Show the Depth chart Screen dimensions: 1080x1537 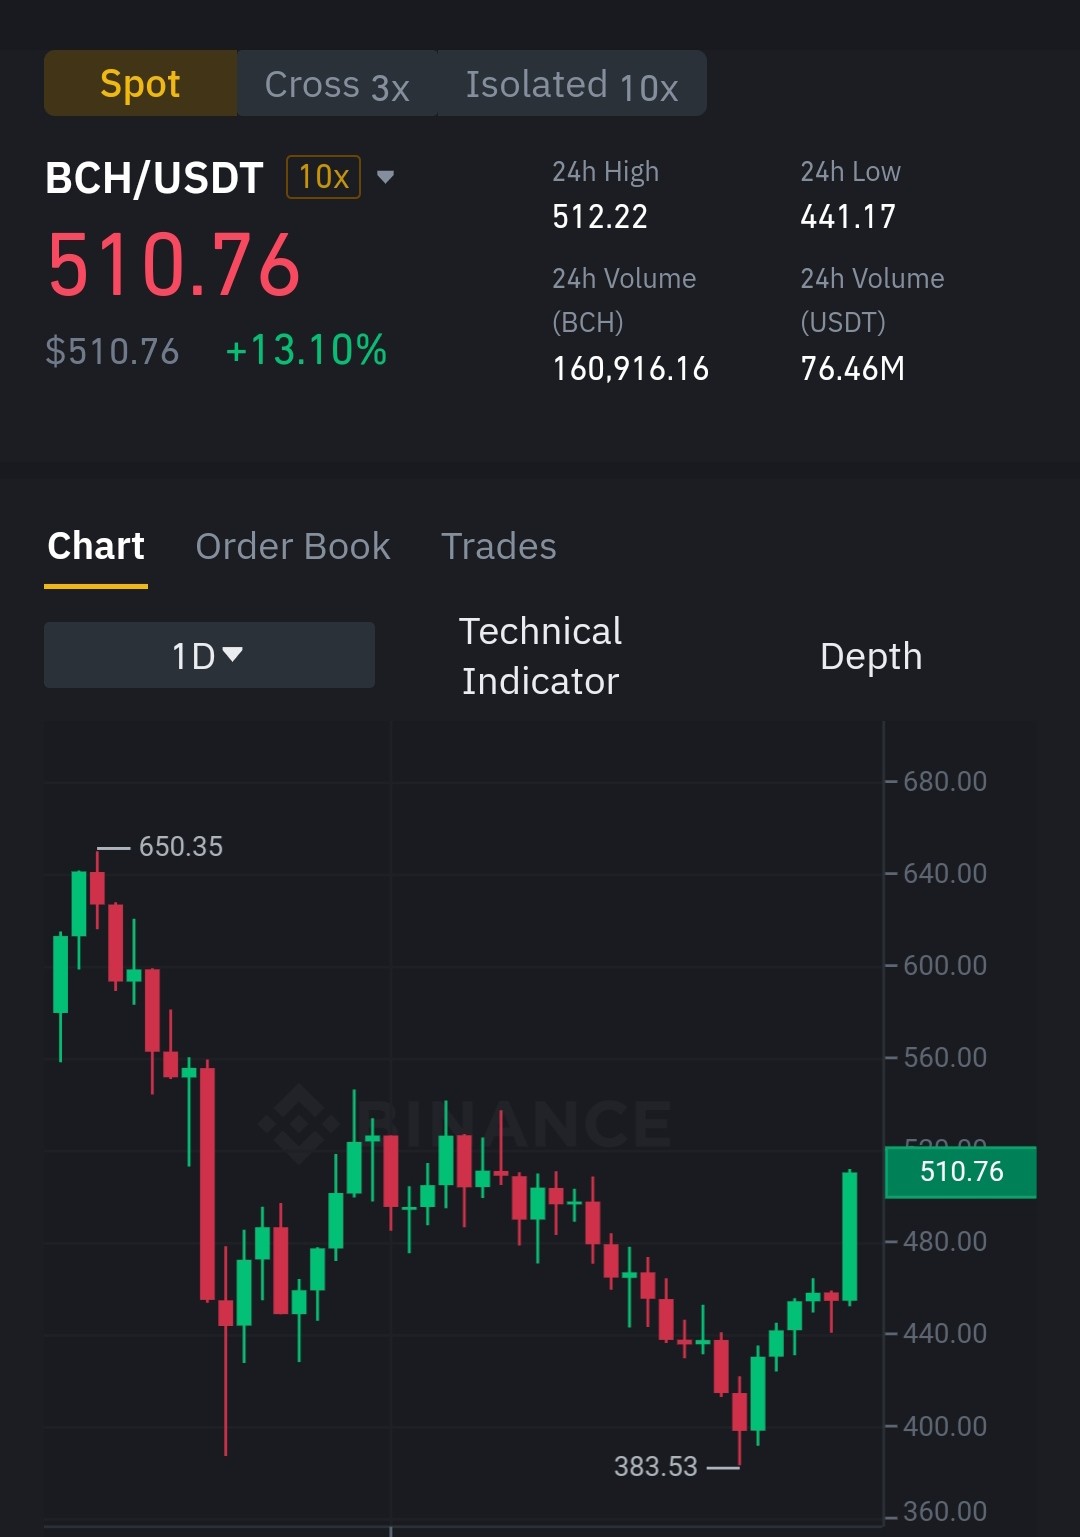[x=871, y=656]
